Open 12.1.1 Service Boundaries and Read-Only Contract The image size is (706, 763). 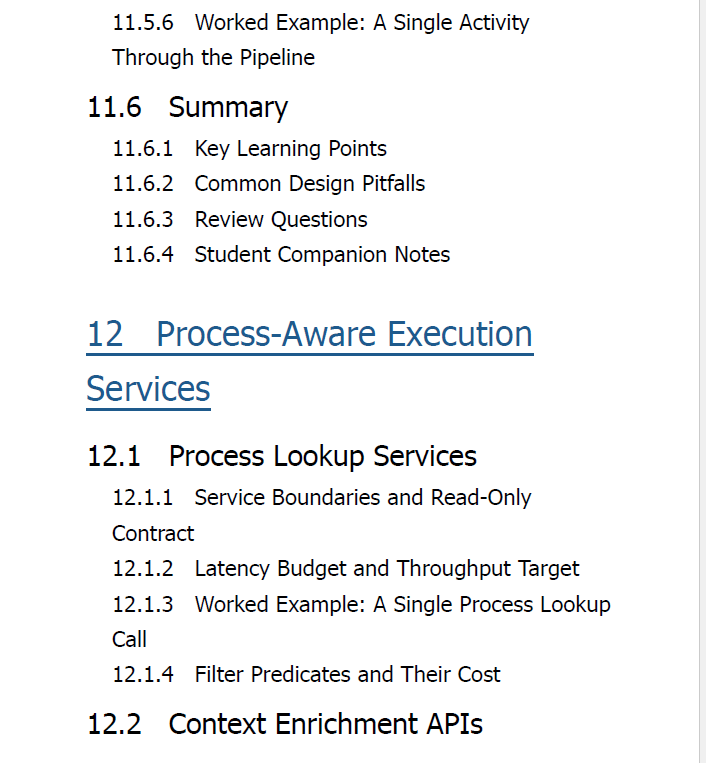click(322, 515)
